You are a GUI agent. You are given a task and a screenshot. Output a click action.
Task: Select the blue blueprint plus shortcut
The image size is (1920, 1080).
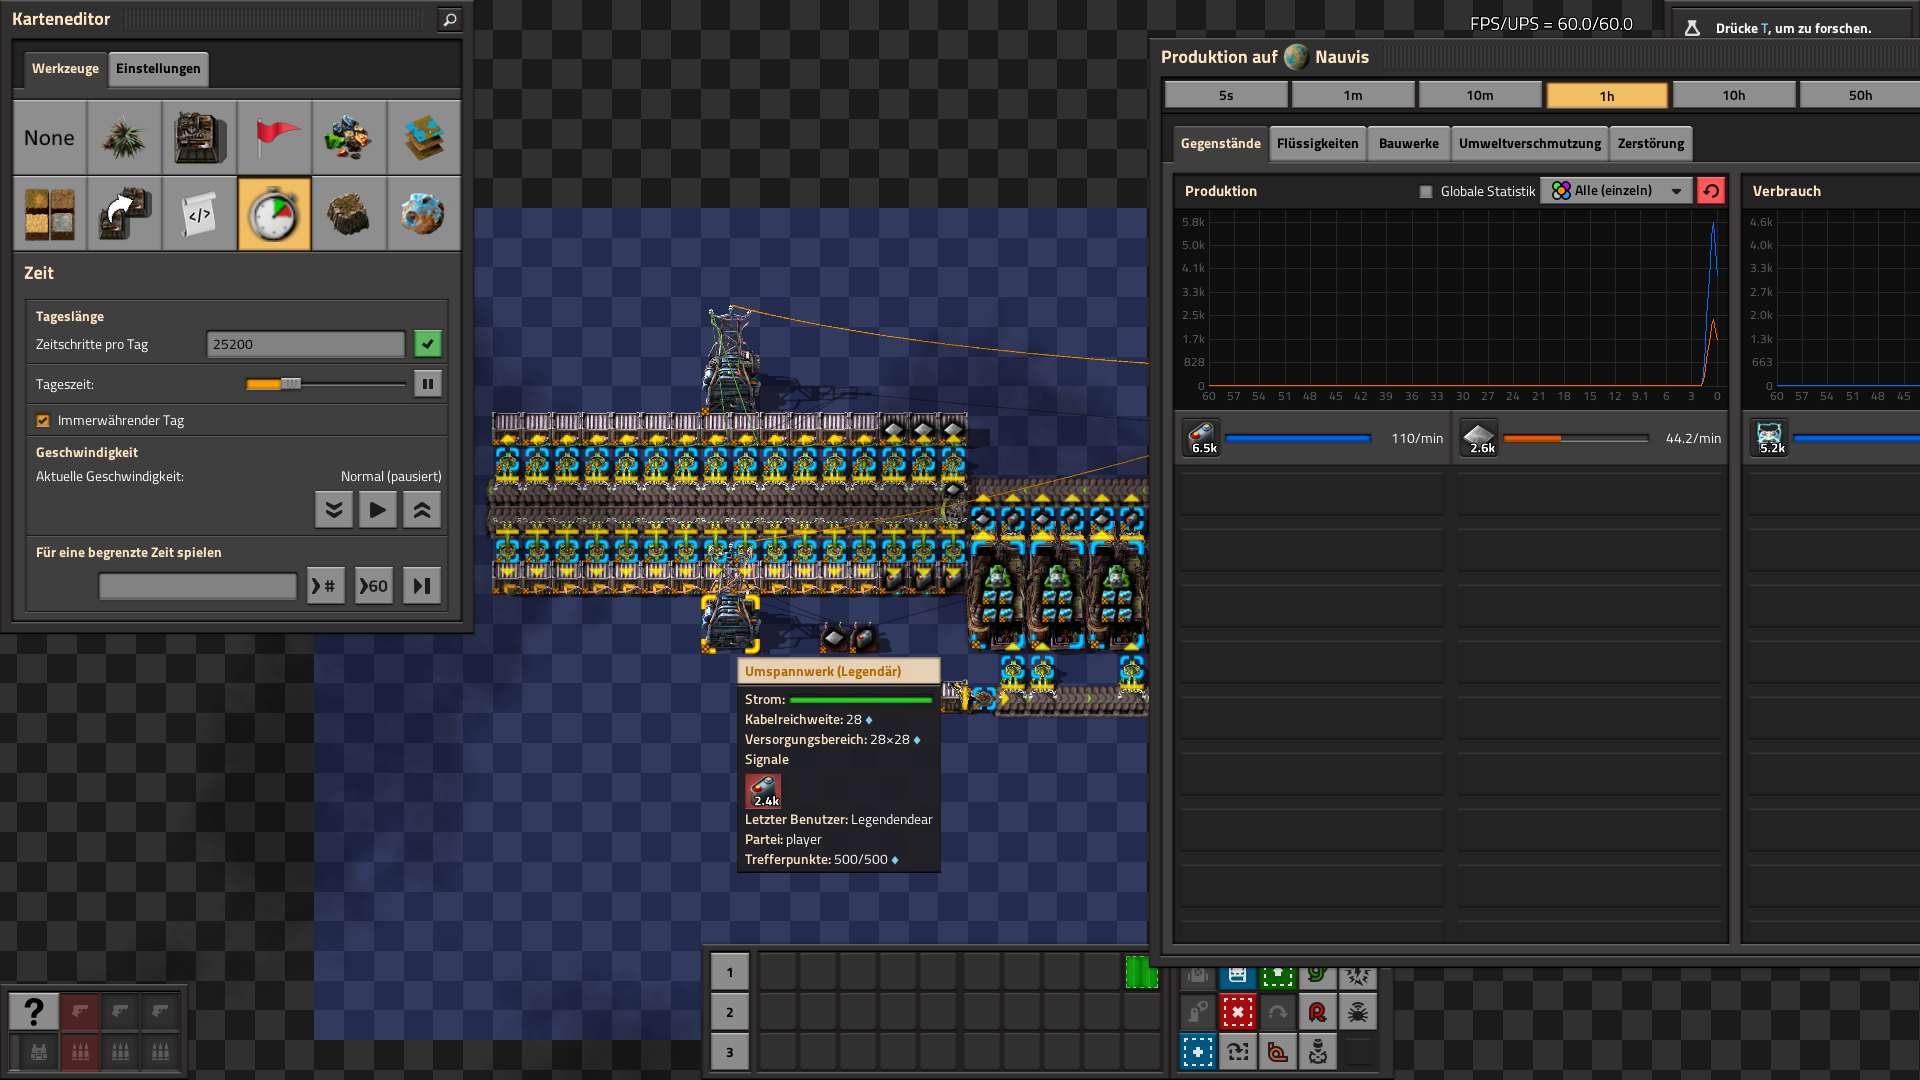tap(1197, 1052)
